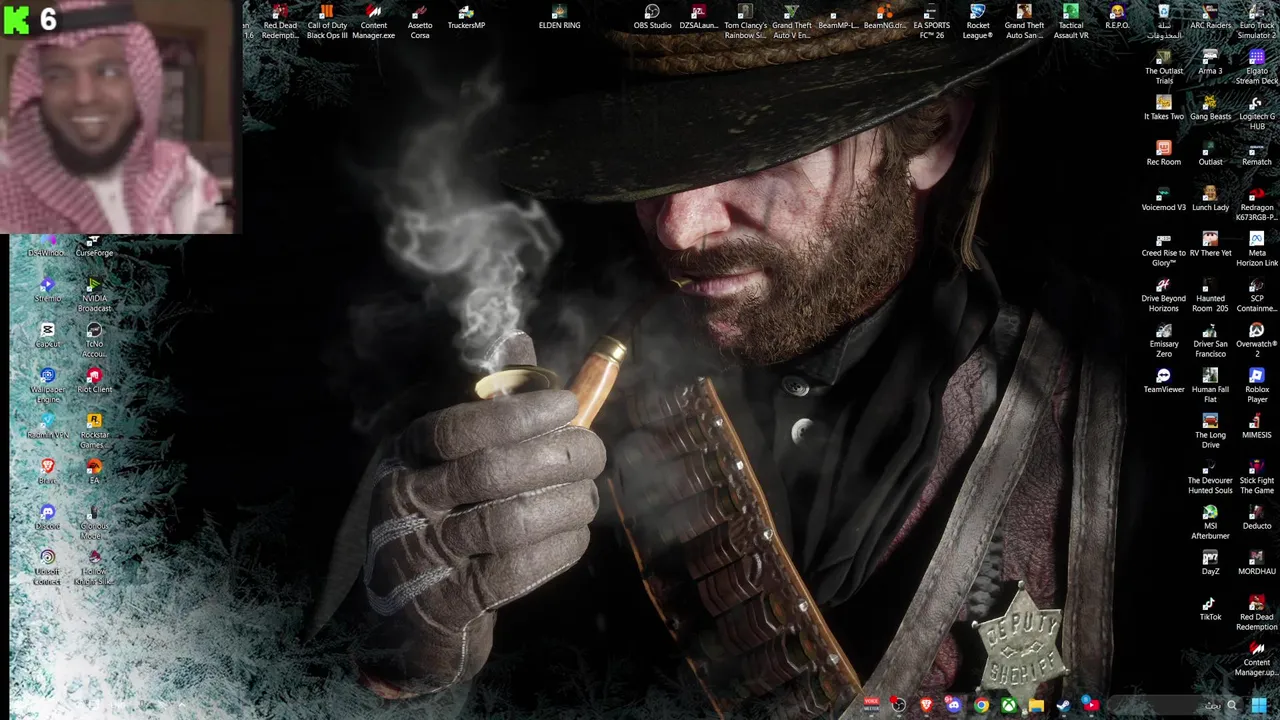Select The Long Drive desktop icon
This screenshot has width=1280, height=720.
tap(1210, 431)
